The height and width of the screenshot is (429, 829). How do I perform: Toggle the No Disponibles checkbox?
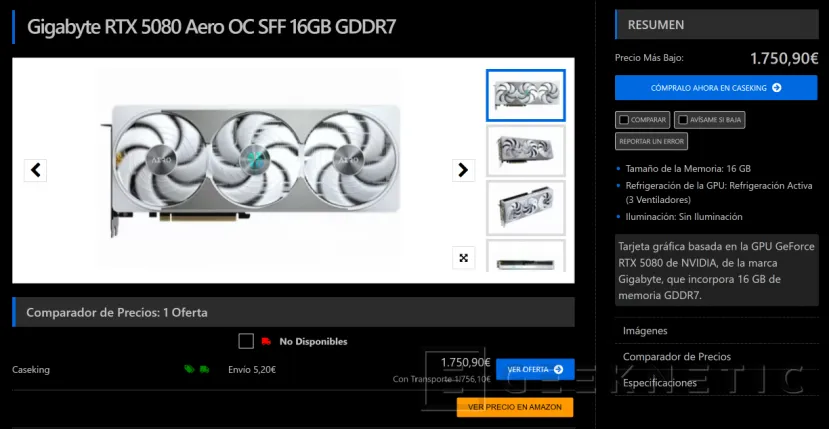246,341
